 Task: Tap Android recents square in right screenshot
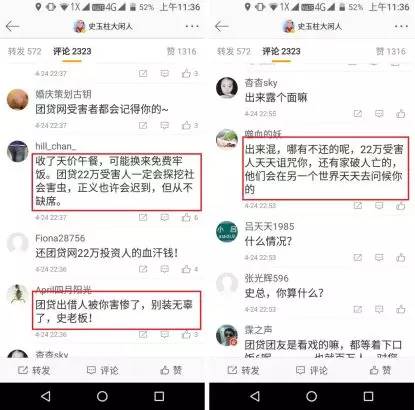pos(368,396)
